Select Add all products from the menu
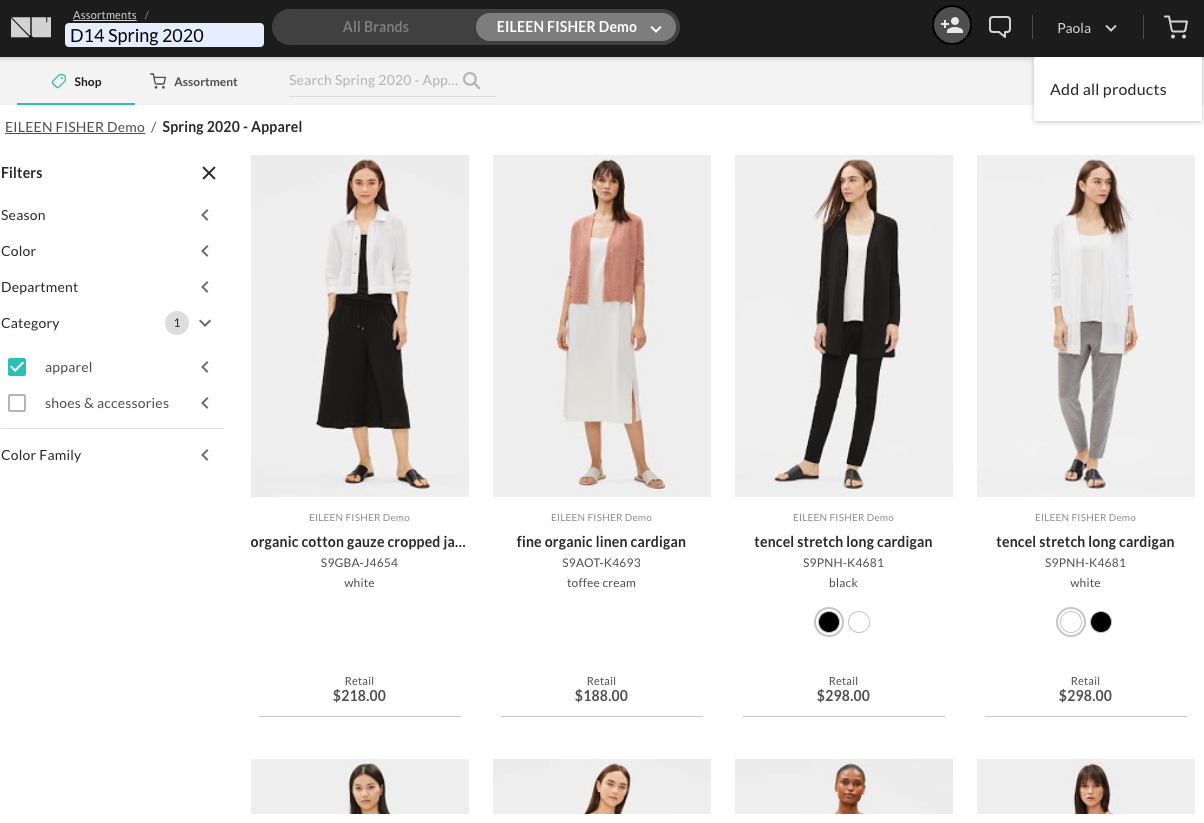Screen dimensions: 1204x823 coord(1108,89)
